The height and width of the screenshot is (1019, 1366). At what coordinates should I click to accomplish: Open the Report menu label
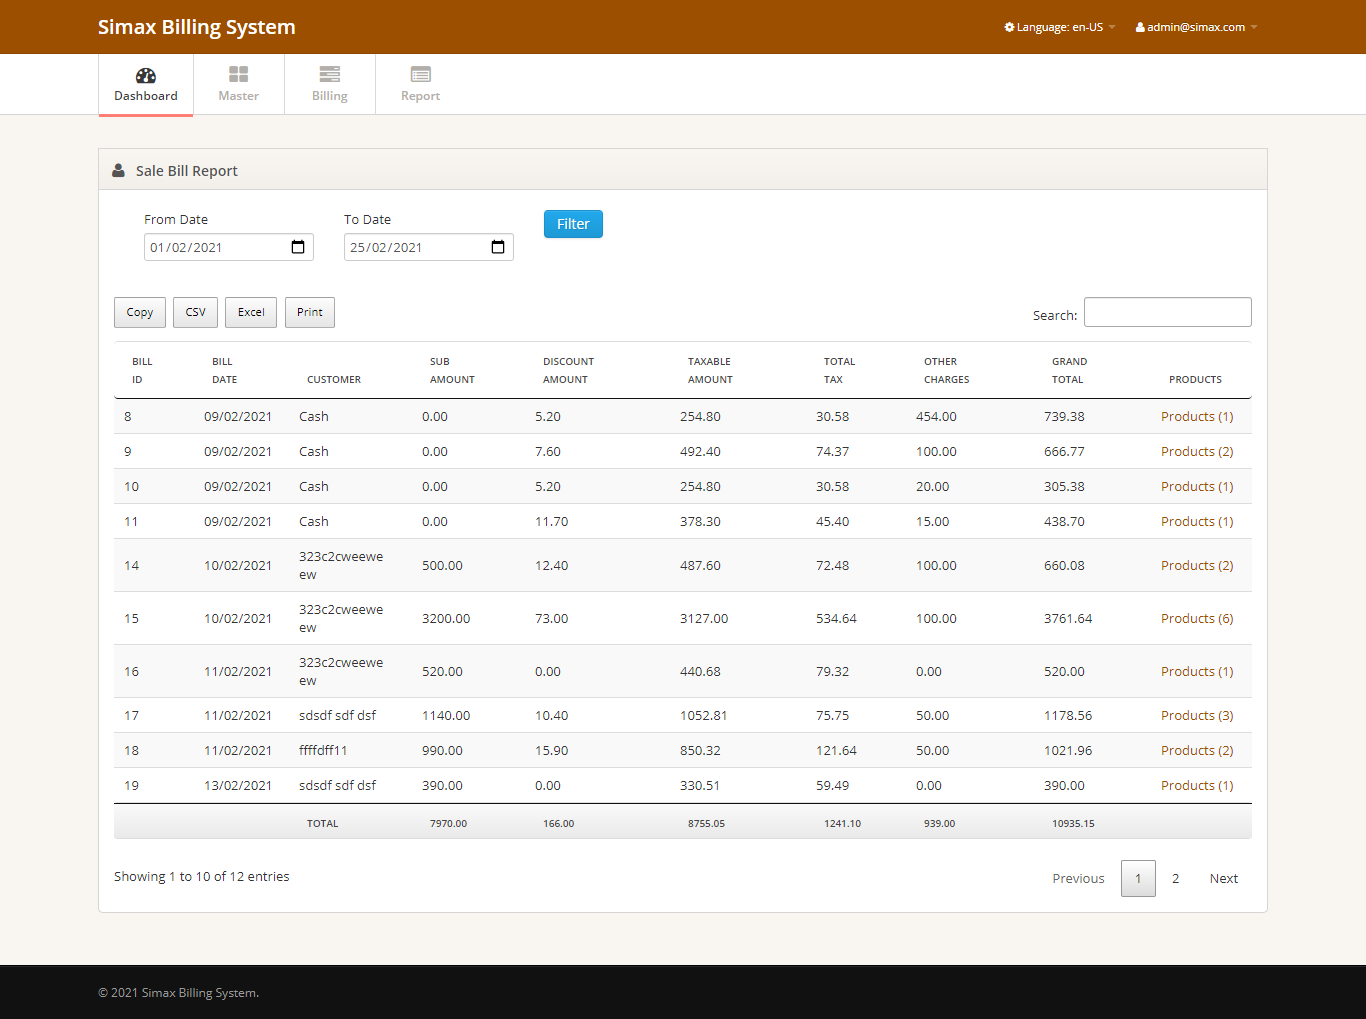click(x=420, y=96)
